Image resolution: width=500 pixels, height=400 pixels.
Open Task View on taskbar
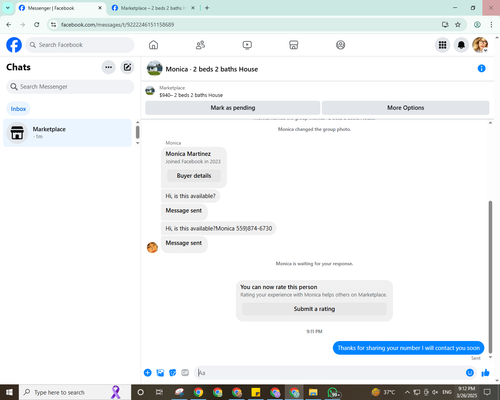(x=159, y=392)
